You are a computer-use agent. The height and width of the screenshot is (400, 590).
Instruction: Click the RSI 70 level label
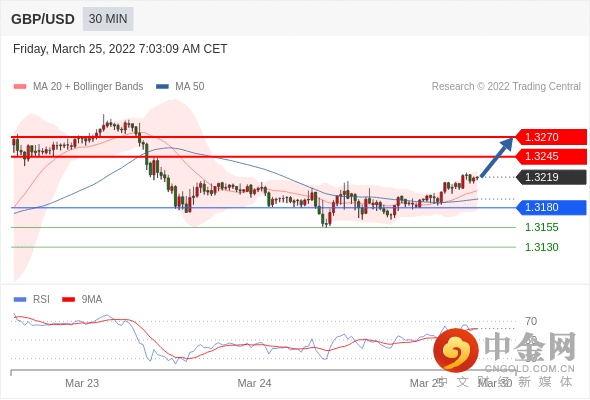[x=531, y=321]
